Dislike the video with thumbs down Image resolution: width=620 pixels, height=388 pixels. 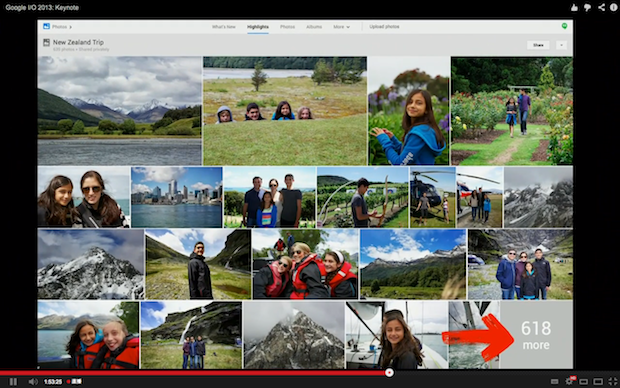pyautogui.click(x=587, y=8)
